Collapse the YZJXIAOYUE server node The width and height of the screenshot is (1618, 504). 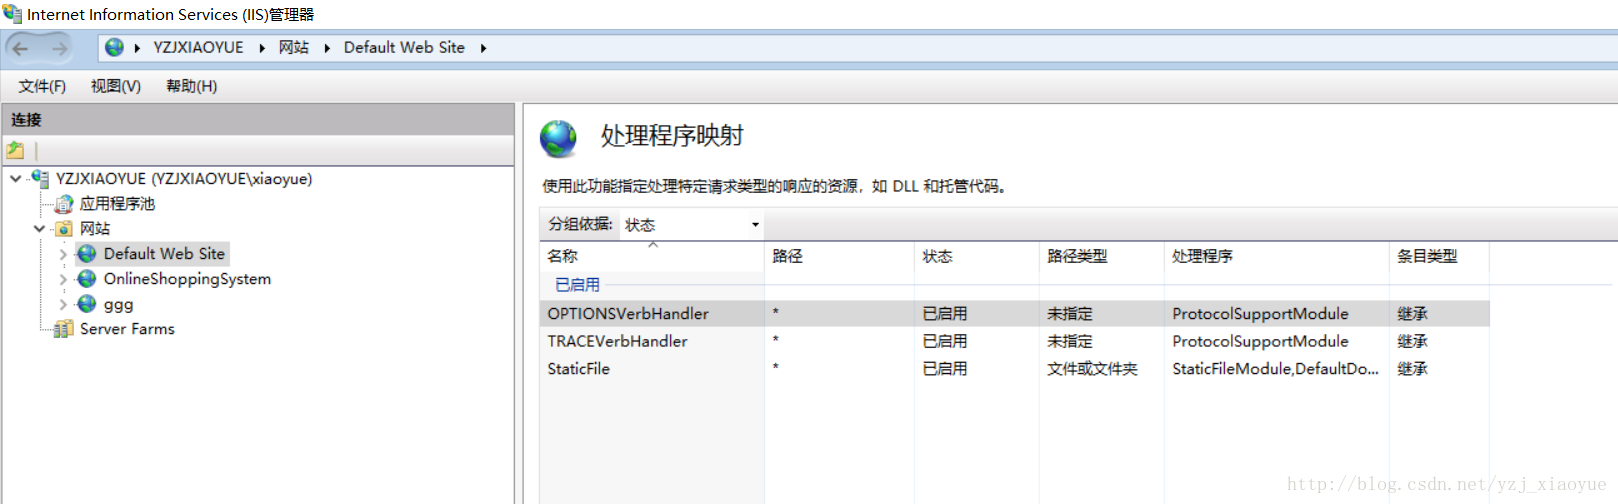(16, 179)
